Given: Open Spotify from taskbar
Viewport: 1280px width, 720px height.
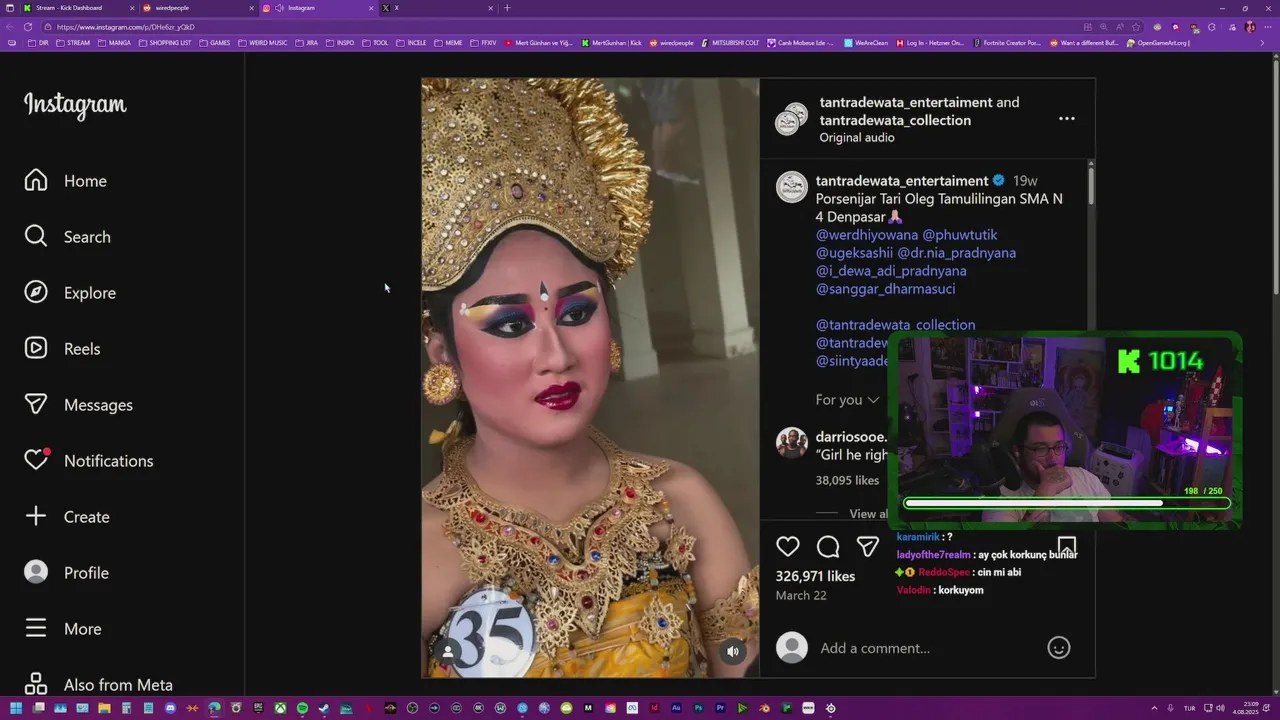Looking at the screenshot, I should (302, 708).
